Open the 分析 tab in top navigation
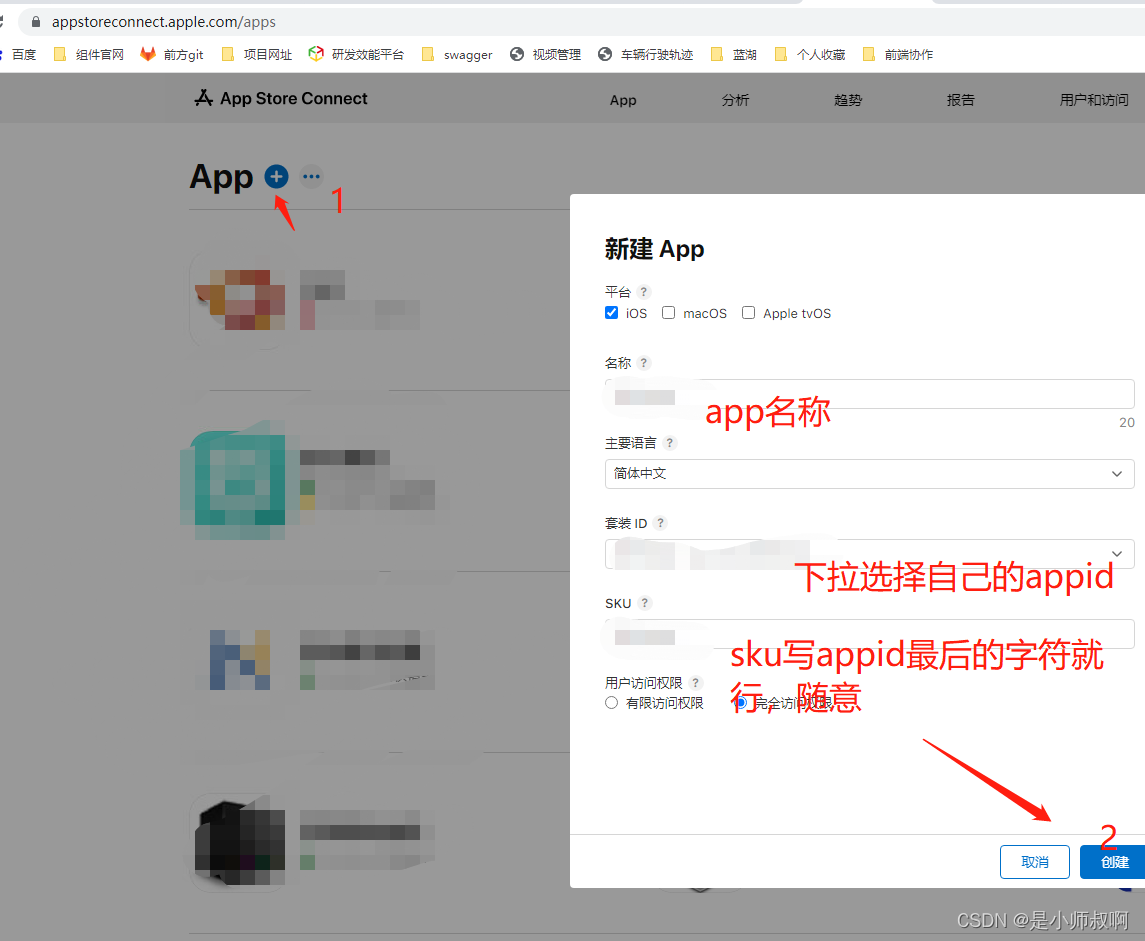The image size is (1145, 941). click(735, 100)
